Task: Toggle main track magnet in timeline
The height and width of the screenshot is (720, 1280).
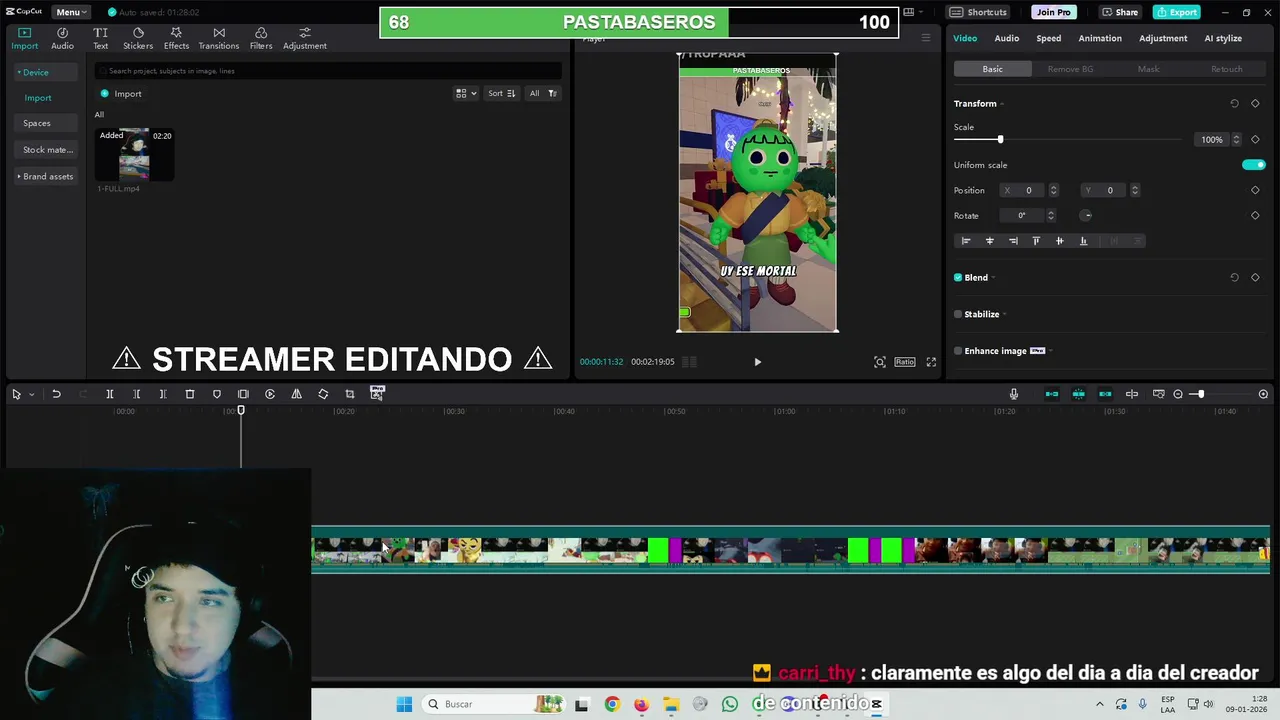Action: [x=1052, y=394]
